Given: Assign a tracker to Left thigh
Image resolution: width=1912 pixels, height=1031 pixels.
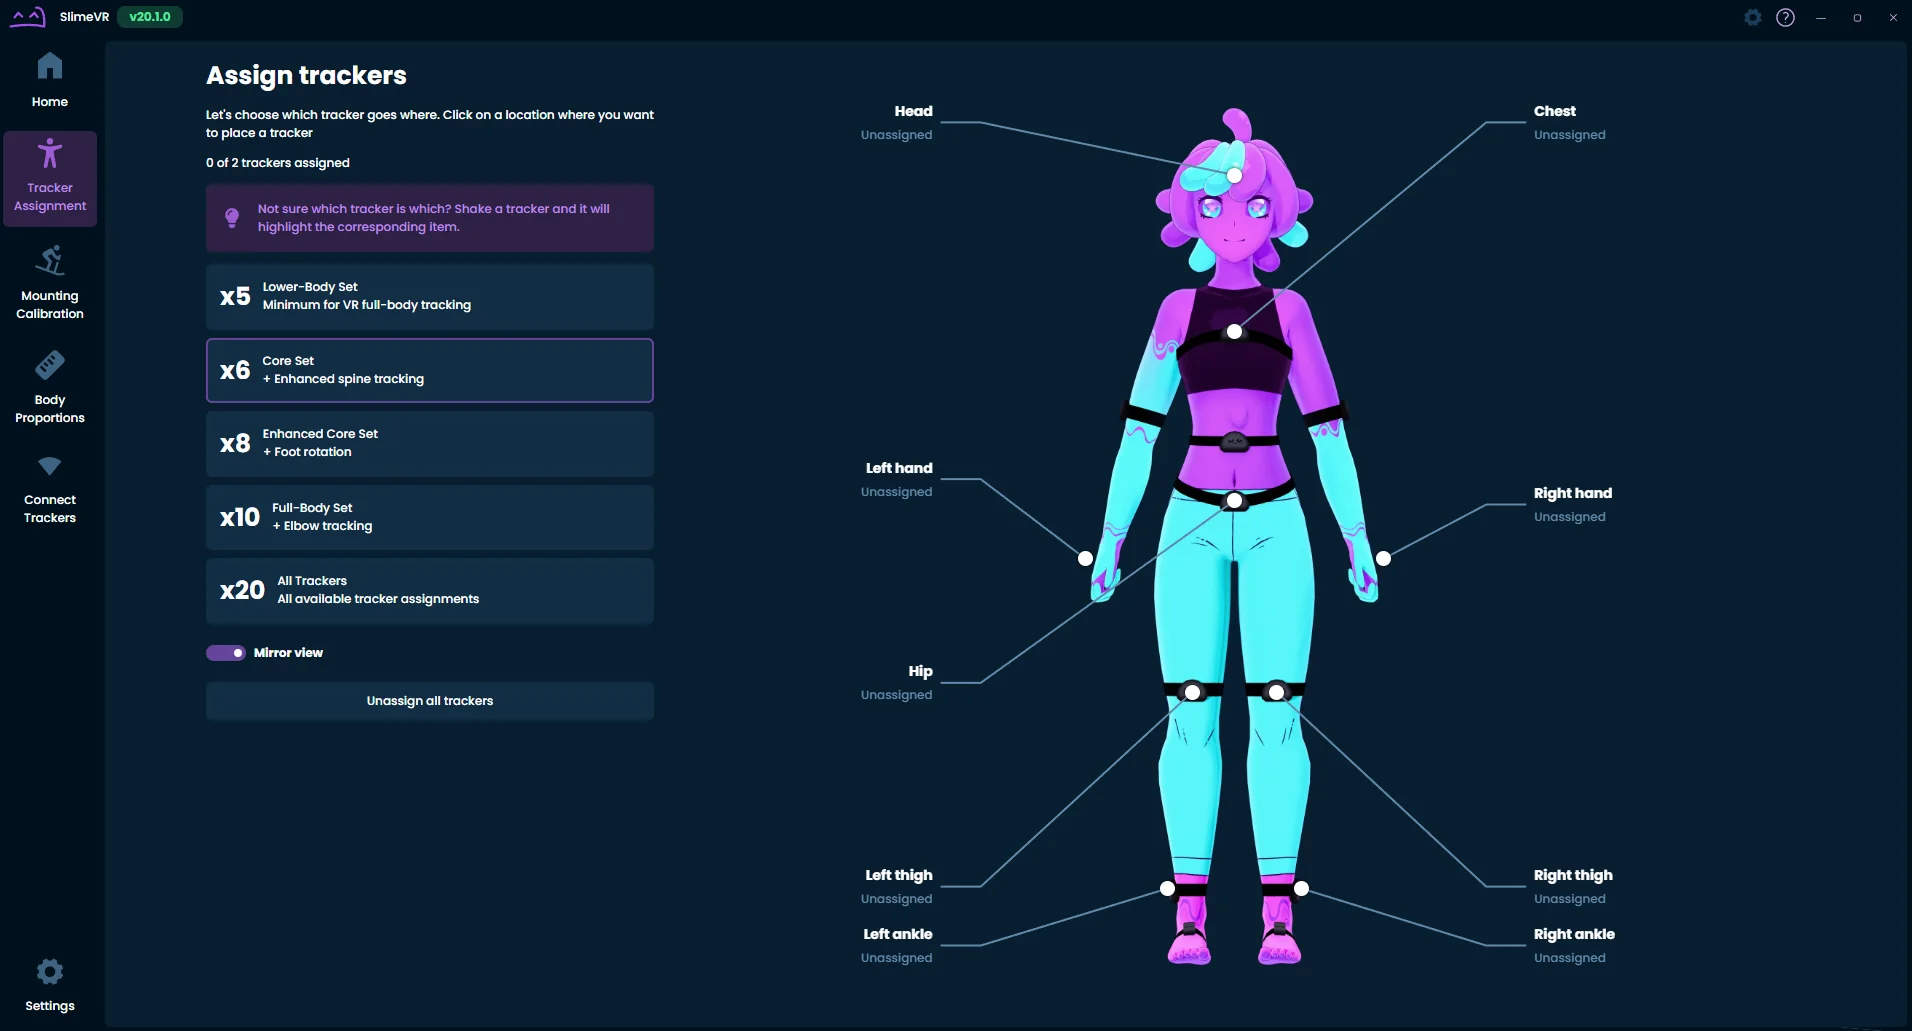Looking at the screenshot, I should pyautogui.click(x=897, y=886).
